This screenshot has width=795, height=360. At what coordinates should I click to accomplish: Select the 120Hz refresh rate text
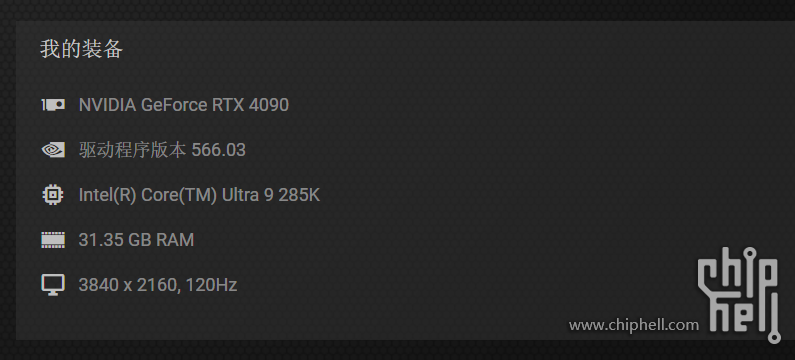211,285
